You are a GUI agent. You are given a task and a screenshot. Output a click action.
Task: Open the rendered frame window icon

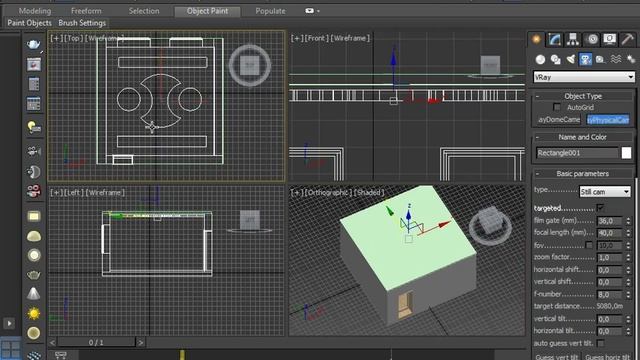(x=34, y=64)
